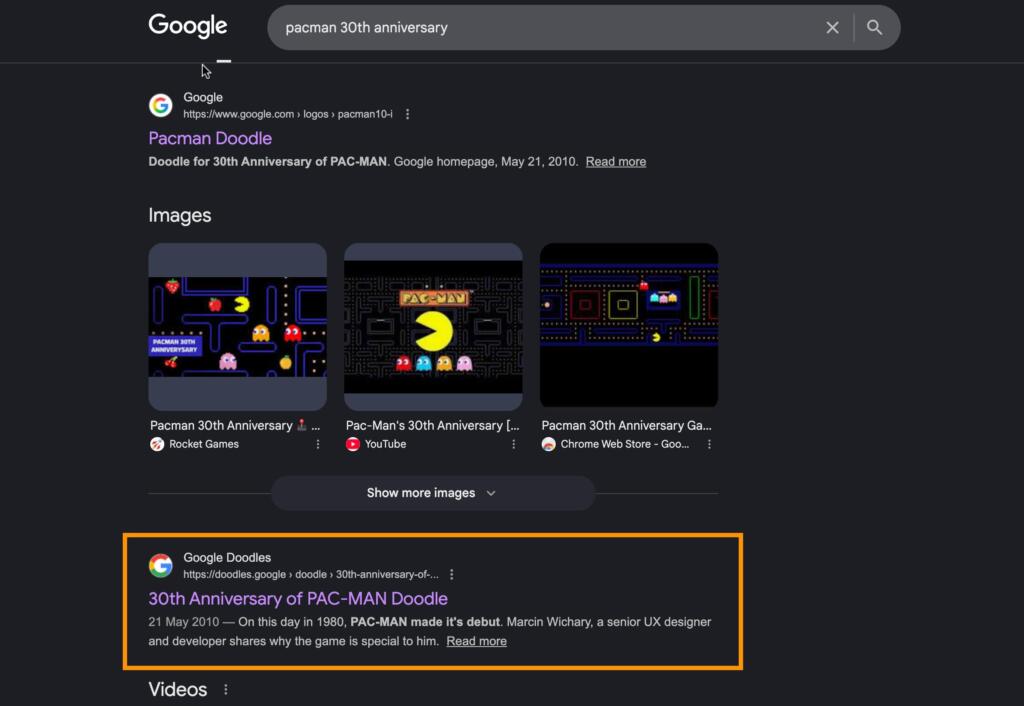The height and width of the screenshot is (706, 1024).
Task: Open the Pacman Doodle result link
Action: (x=210, y=138)
